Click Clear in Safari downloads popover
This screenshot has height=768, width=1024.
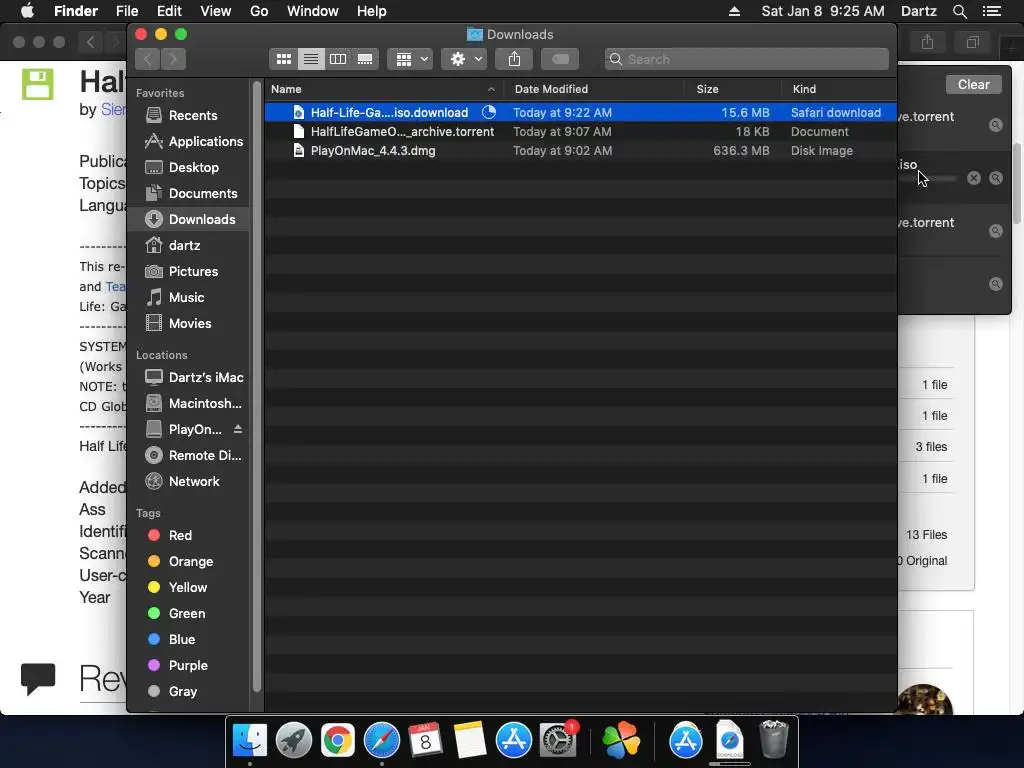point(973,85)
